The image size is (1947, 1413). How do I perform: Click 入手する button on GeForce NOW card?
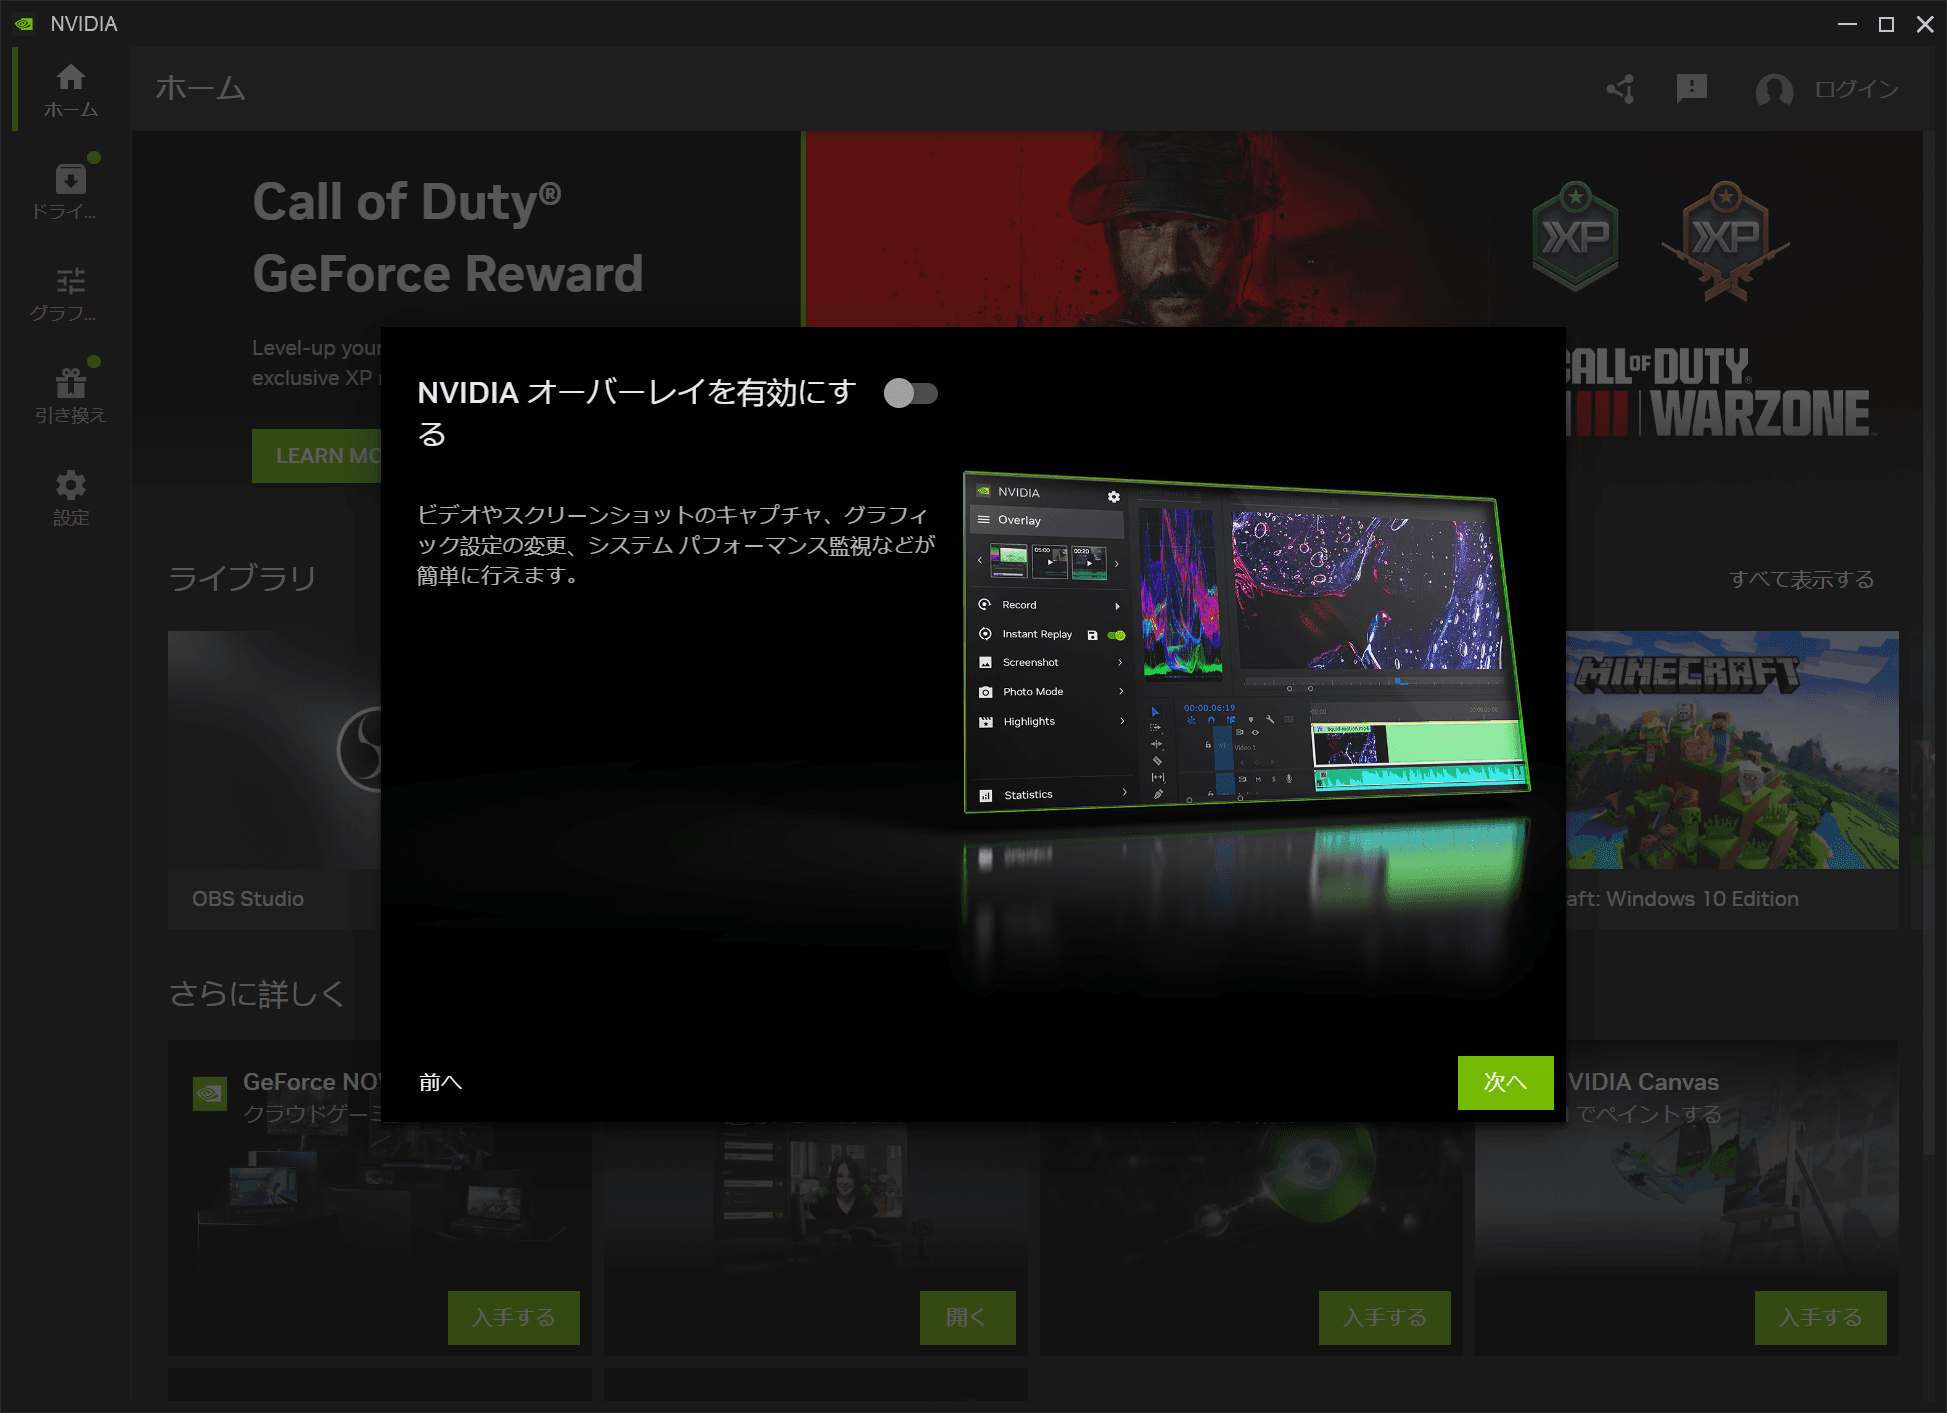click(514, 1317)
